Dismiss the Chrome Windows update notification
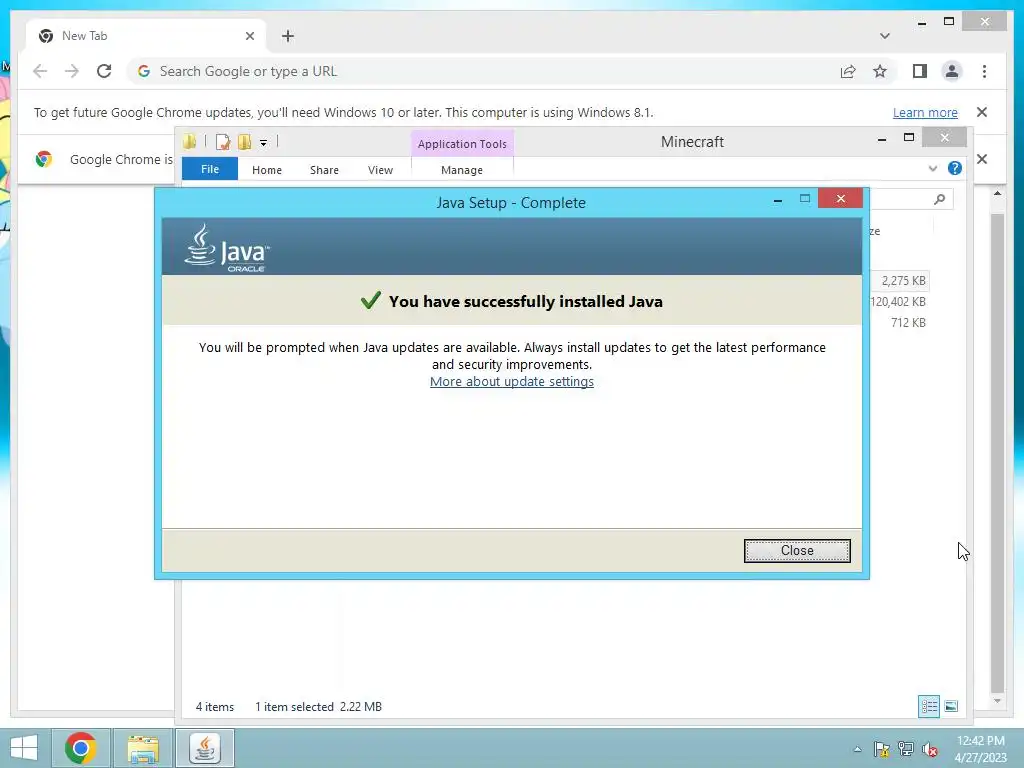Screen dimensions: 1024x768 [x=982, y=112]
